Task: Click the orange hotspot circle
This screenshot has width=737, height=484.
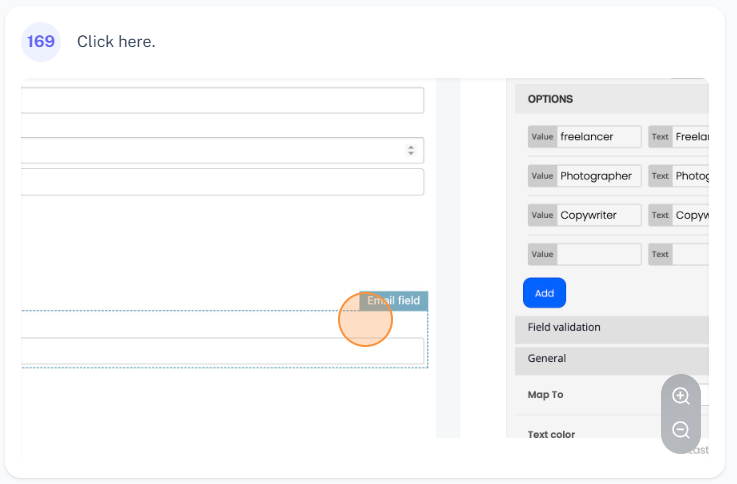Action: tap(365, 320)
